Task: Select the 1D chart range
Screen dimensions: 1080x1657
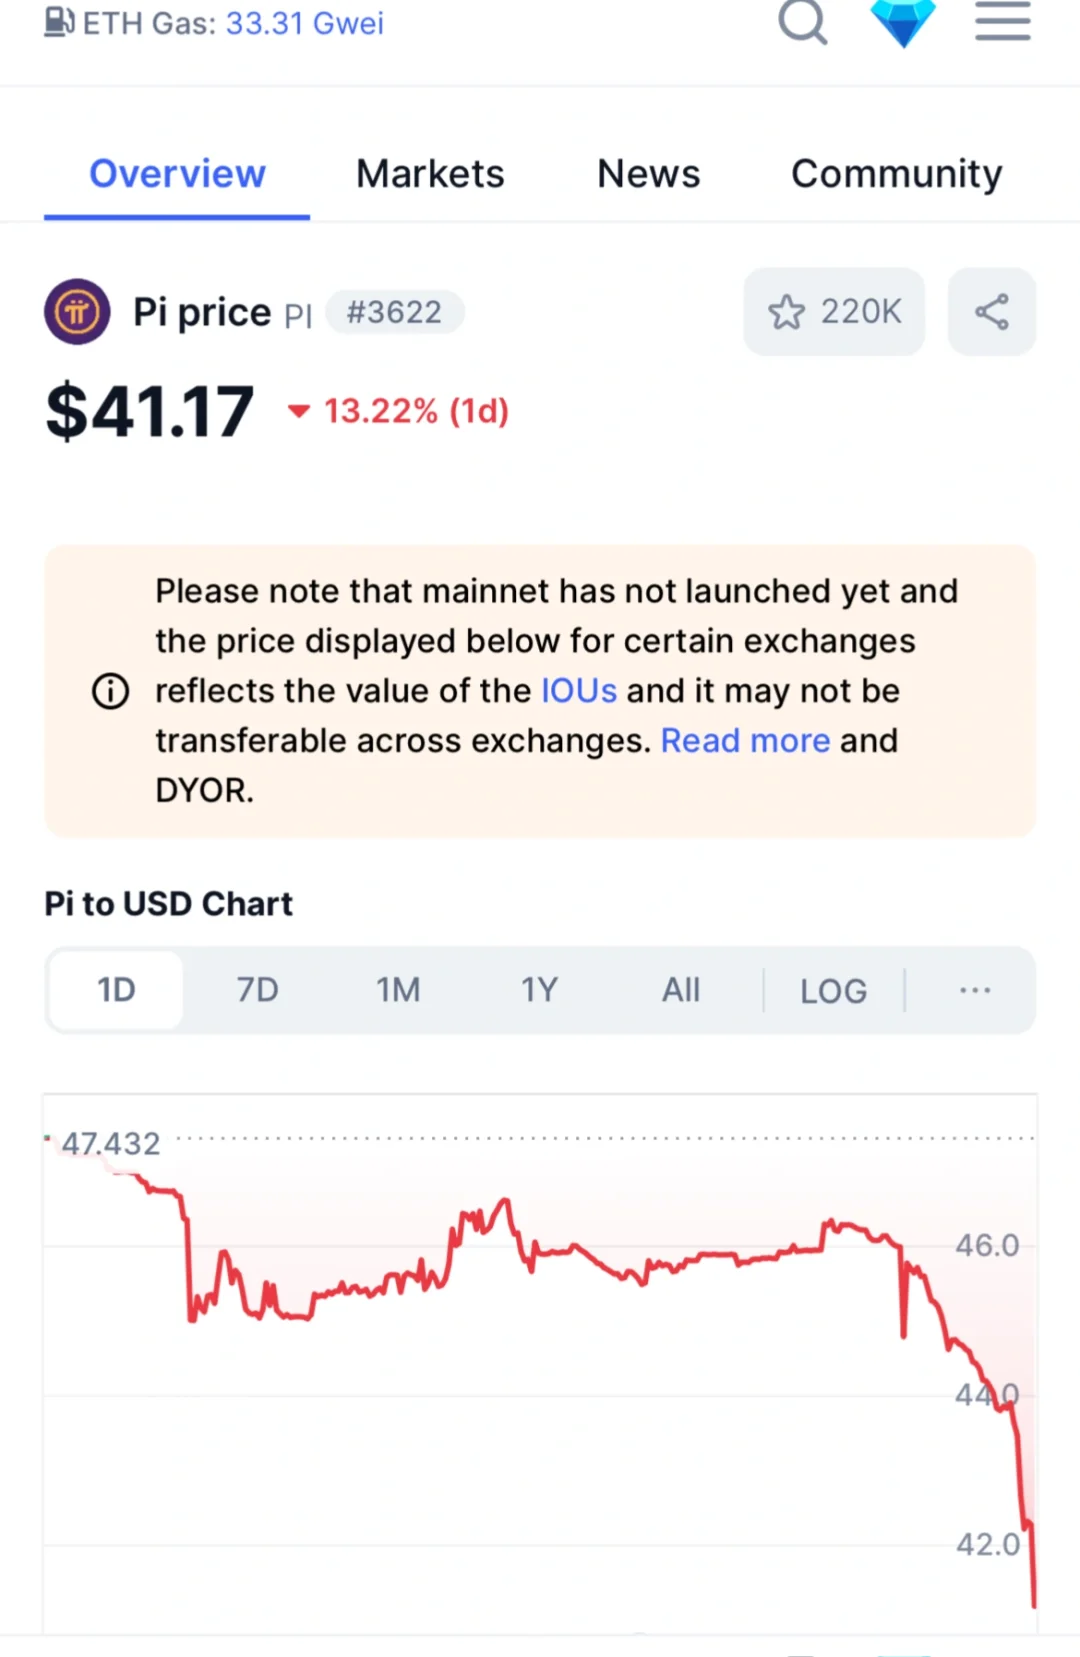Action: (116, 990)
